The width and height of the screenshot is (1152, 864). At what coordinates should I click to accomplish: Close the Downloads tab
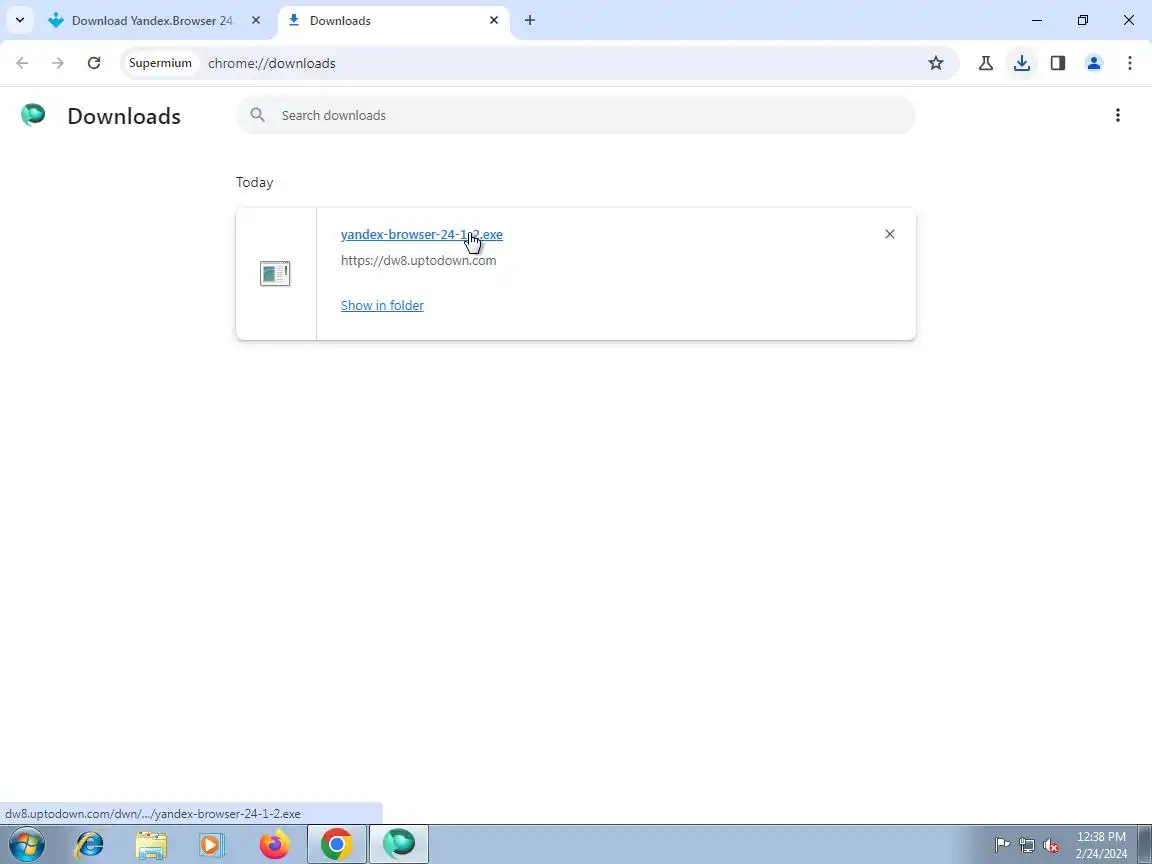[494, 21]
